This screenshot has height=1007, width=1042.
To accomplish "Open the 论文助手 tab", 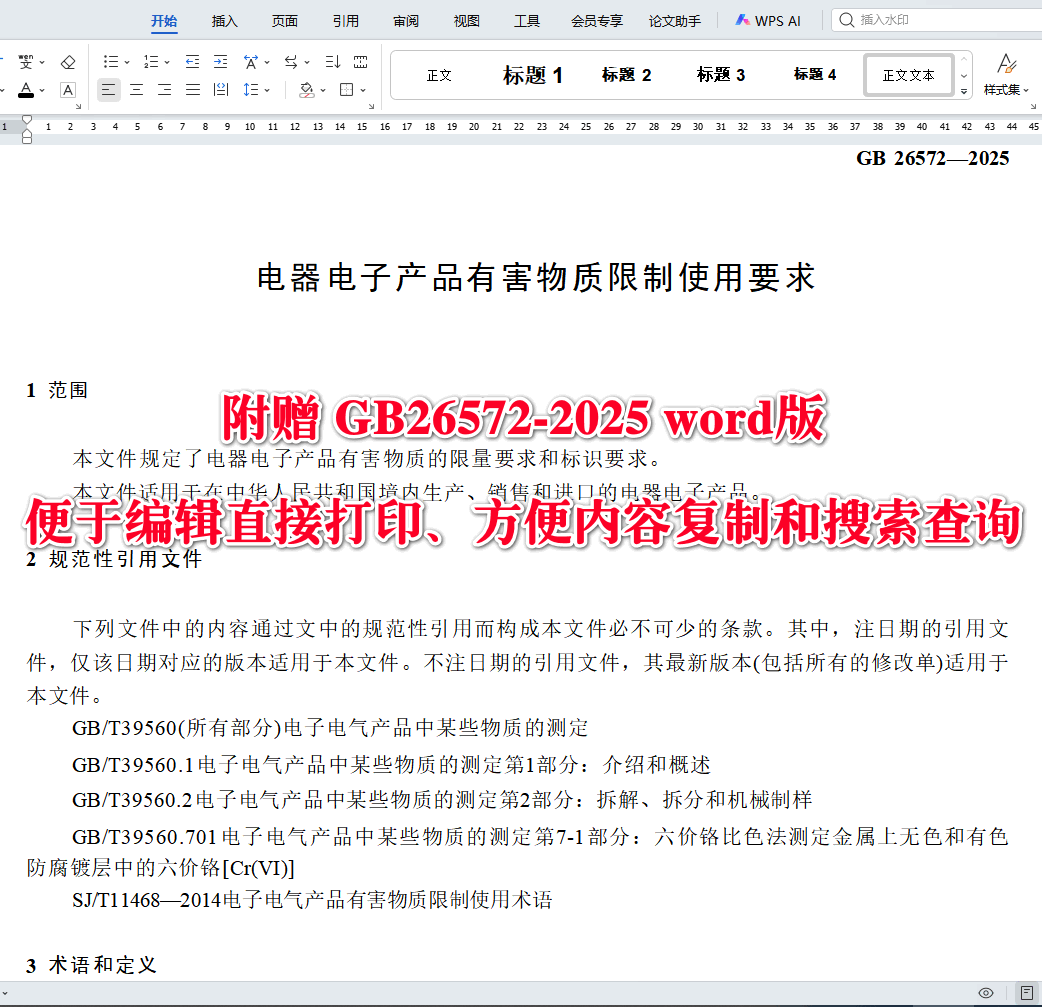I will [675, 21].
